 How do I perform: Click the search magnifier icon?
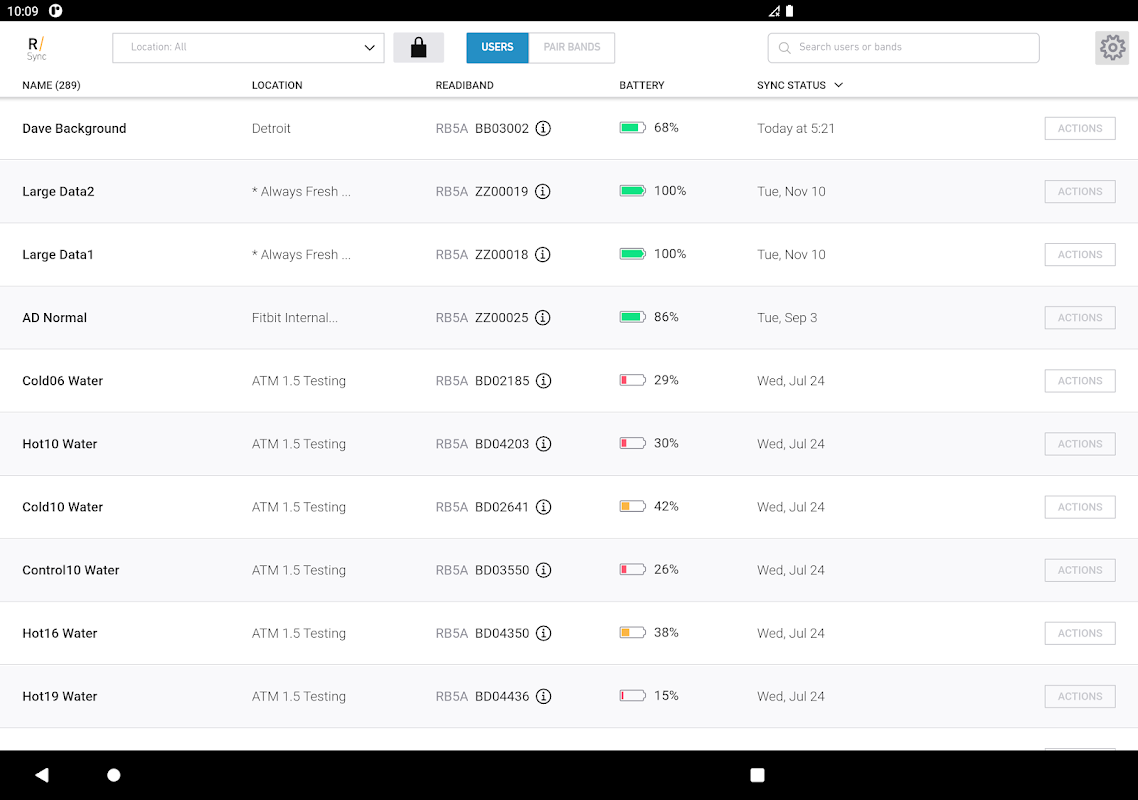coord(785,48)
